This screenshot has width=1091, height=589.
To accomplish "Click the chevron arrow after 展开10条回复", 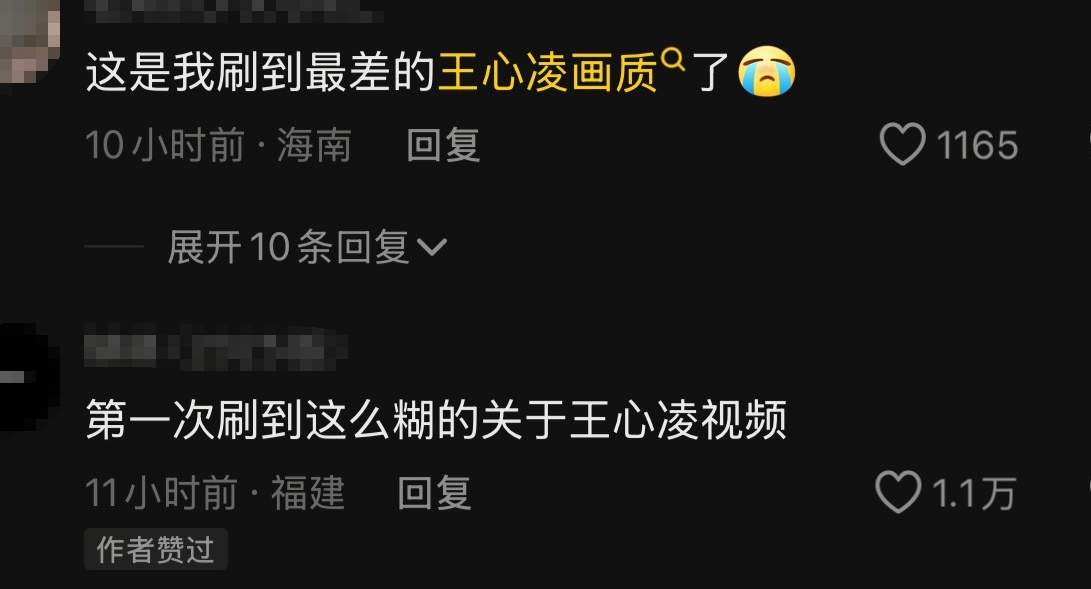I will (431, 247).
